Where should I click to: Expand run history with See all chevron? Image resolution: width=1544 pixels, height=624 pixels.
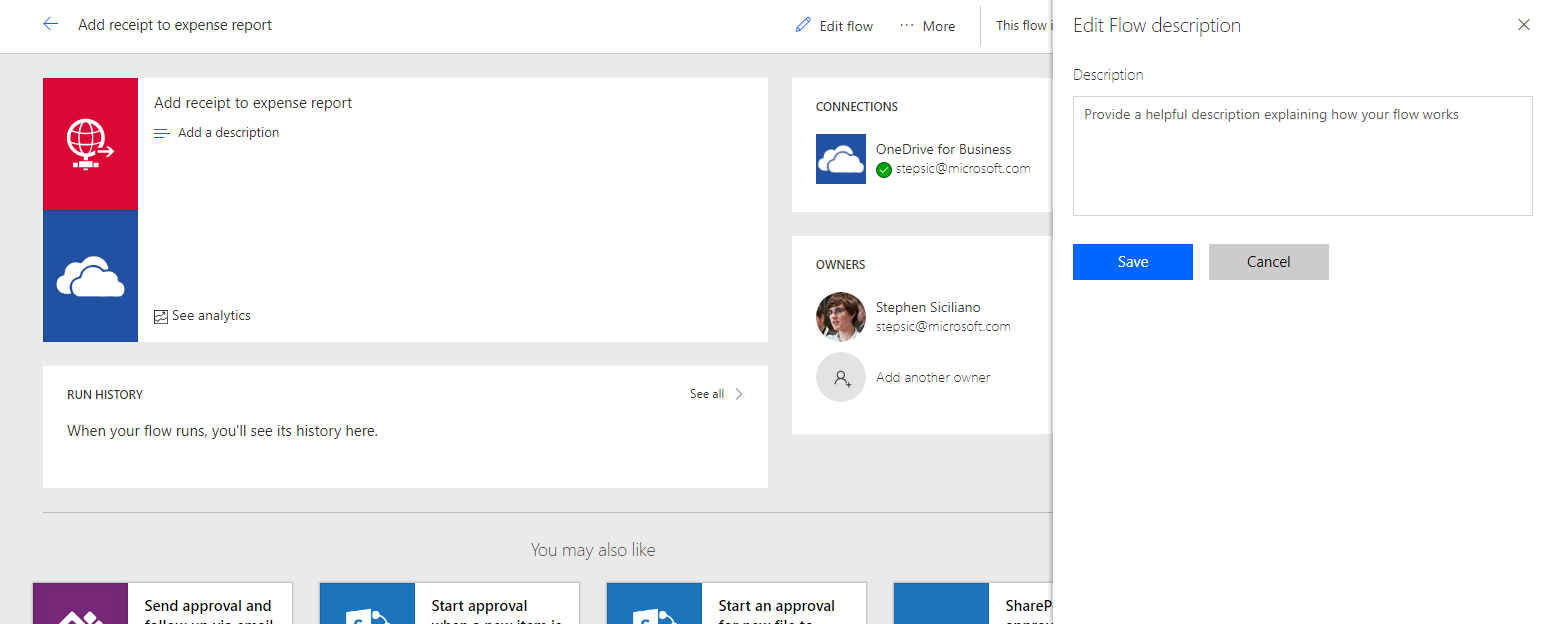[x=739, y=394]
